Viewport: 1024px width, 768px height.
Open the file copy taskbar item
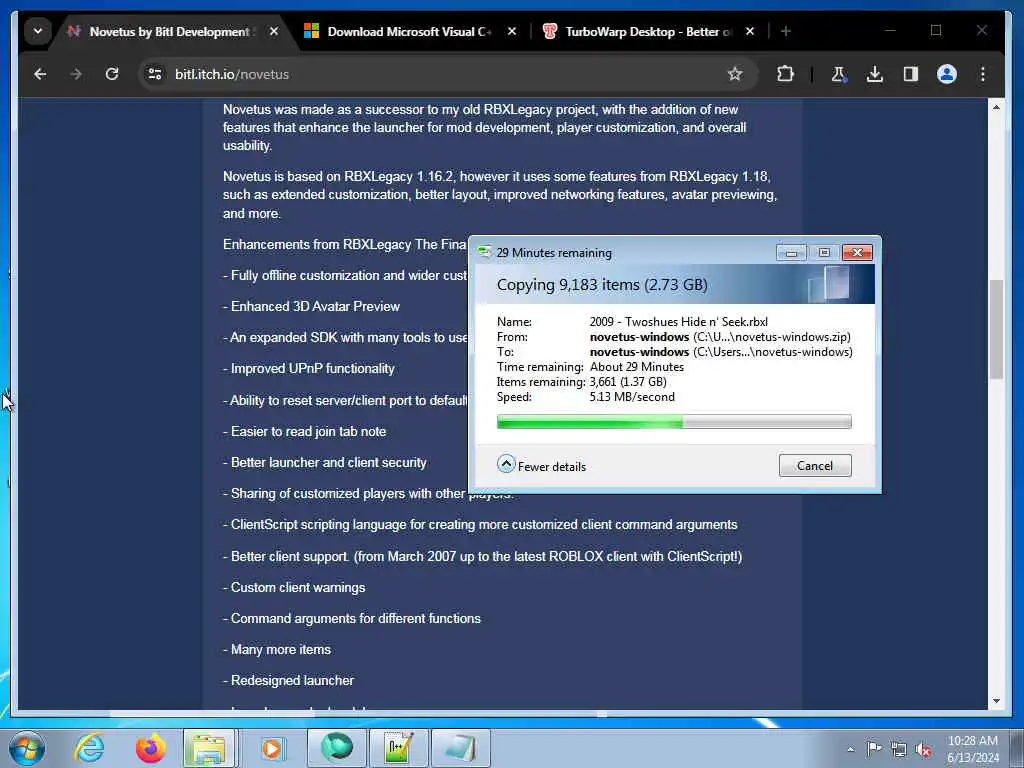click(460, 748)
